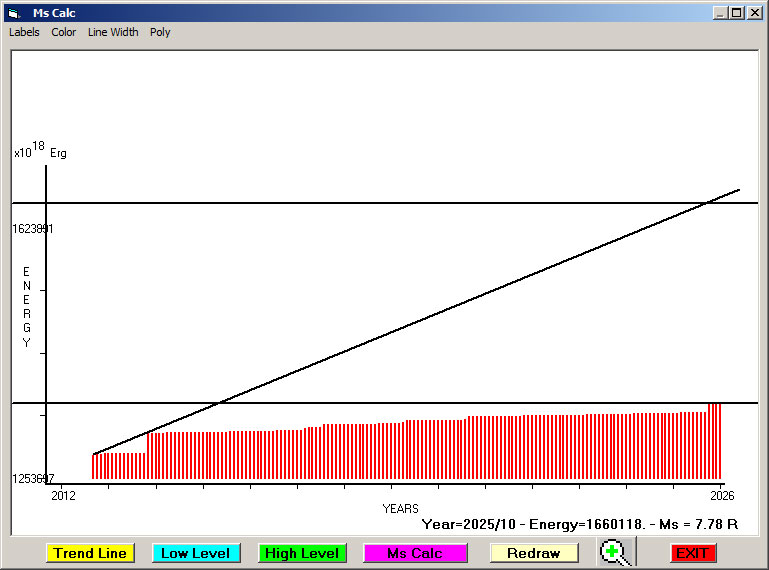Click the Ms Calc title bar icon

[x=13, y=13]
